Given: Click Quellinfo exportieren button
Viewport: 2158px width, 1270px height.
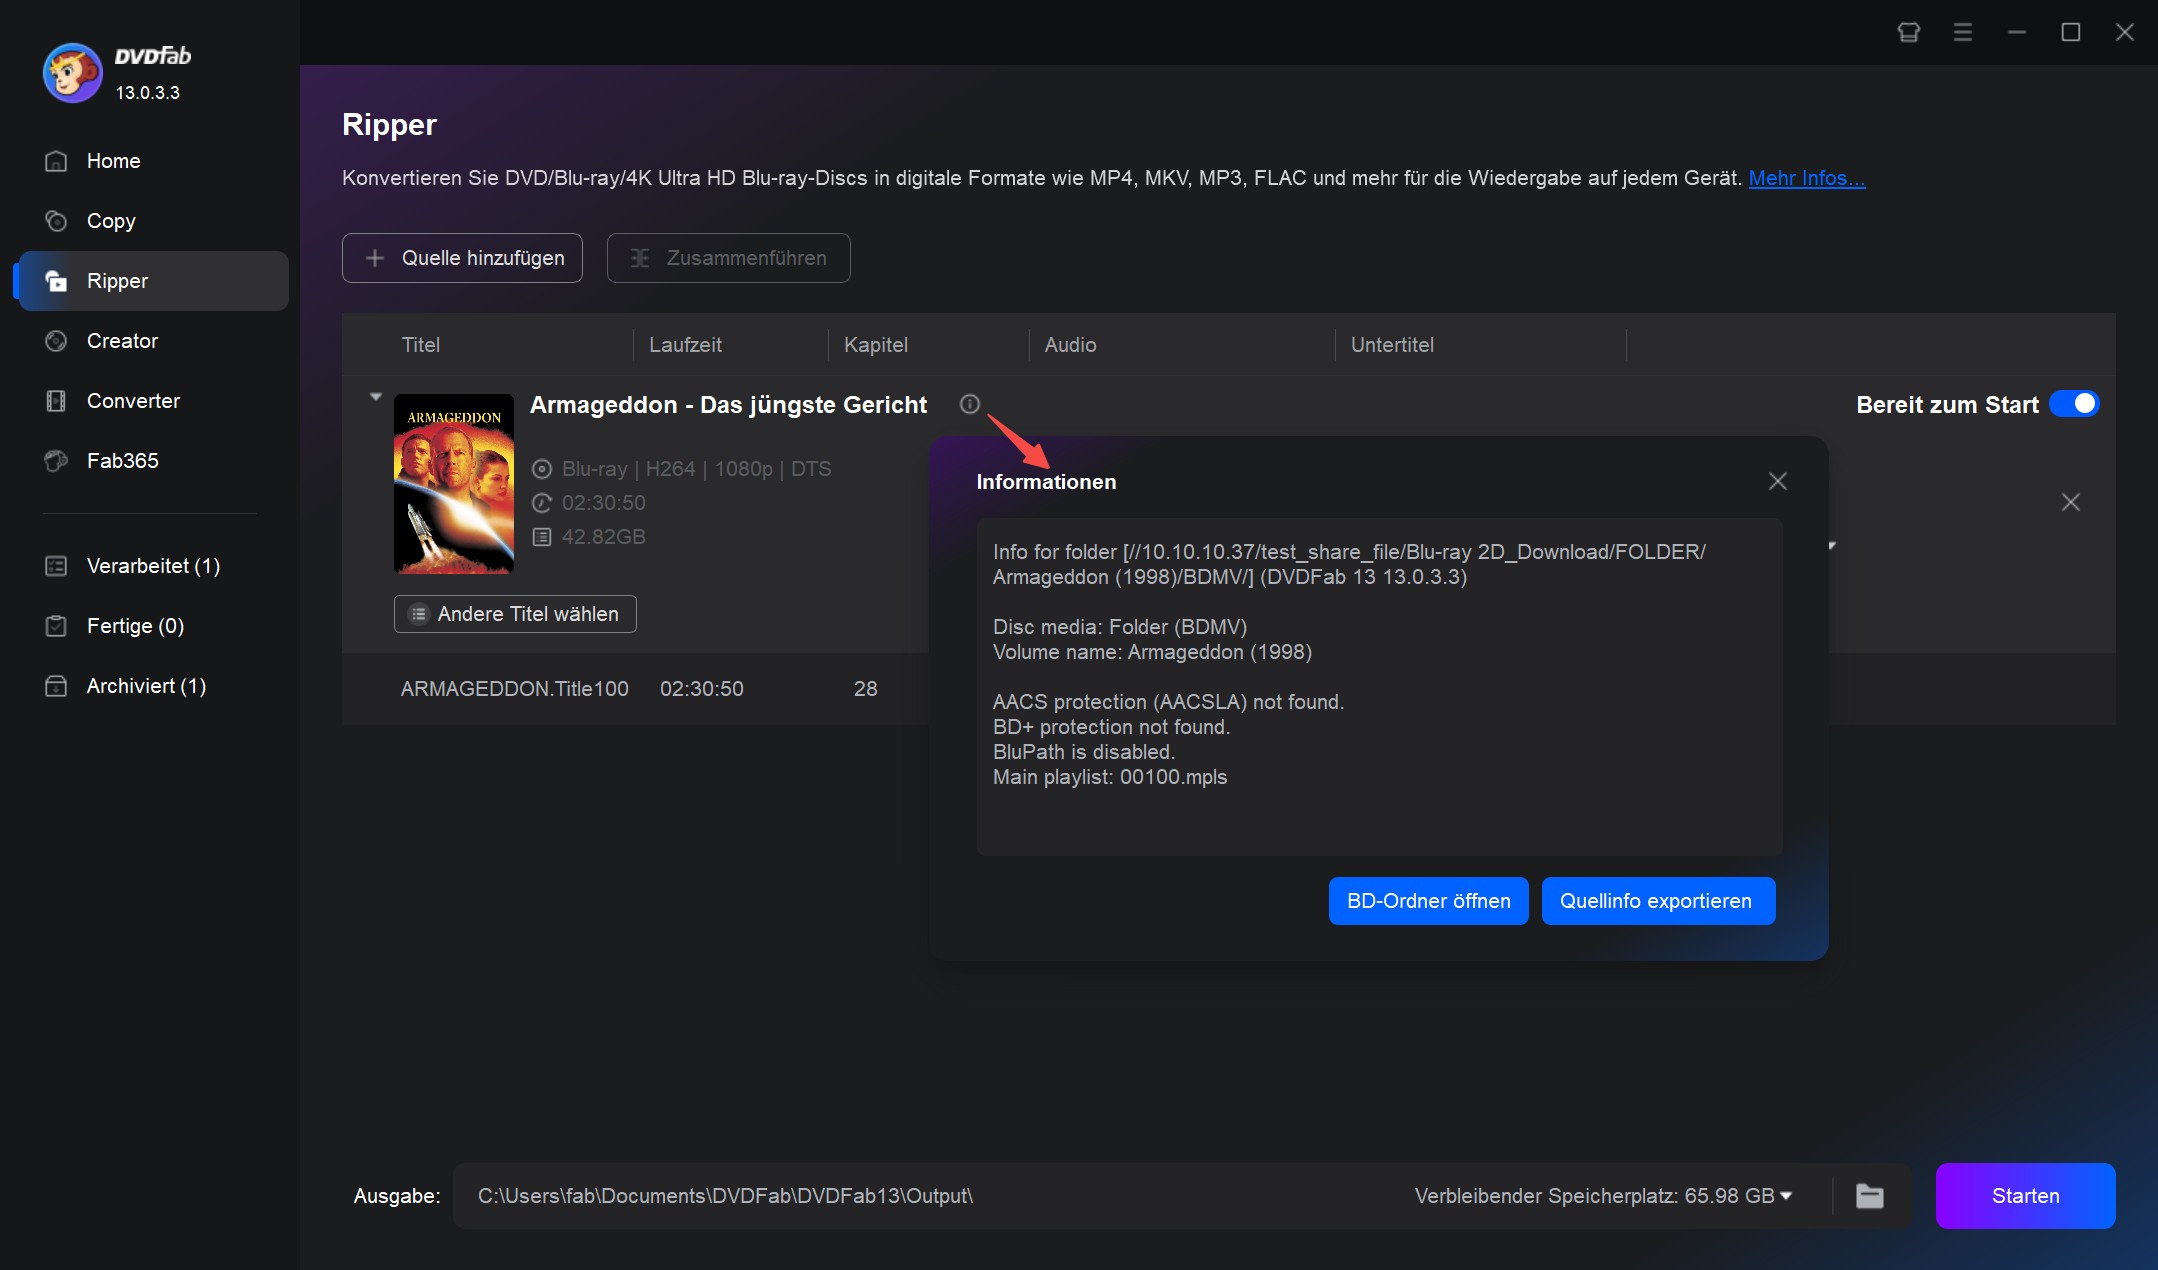Looking at the screenshot, I should click(1658, 901).
